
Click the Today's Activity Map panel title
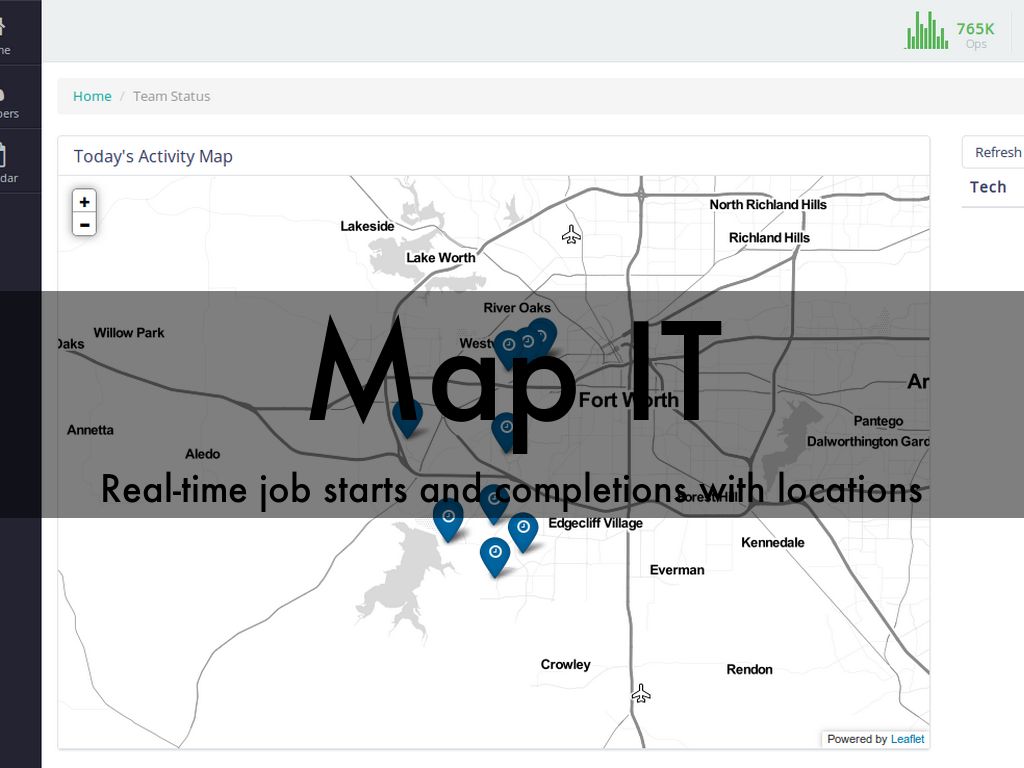[x=153, y=156]
